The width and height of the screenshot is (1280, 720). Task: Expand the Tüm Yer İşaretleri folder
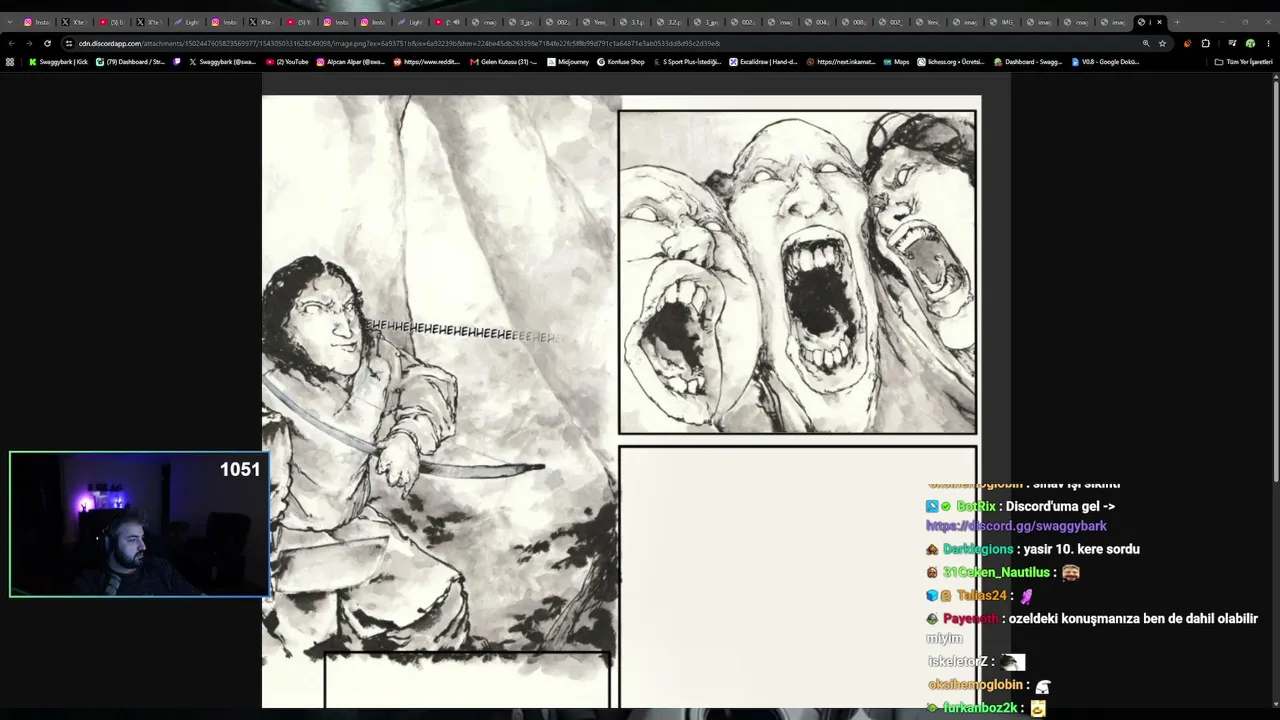click(x=1243, y=62)
